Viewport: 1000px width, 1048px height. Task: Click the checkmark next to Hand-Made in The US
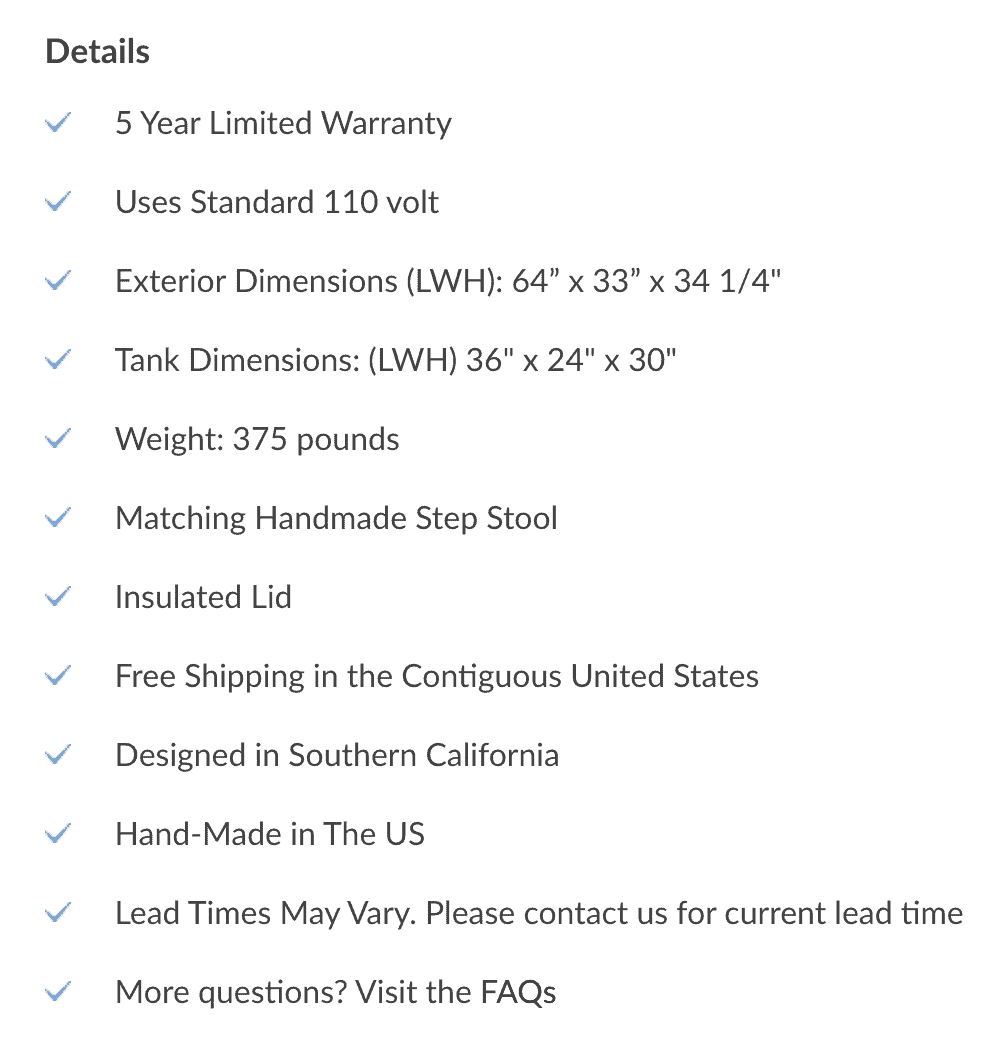point(58,833)
